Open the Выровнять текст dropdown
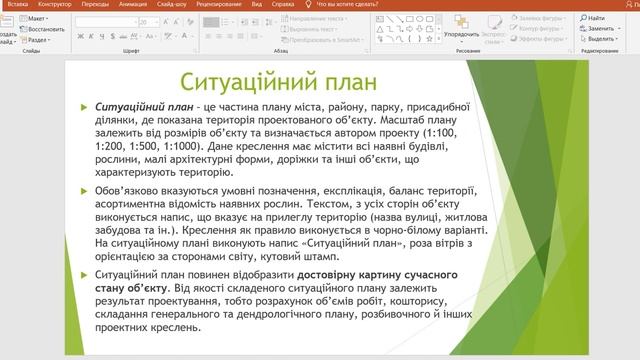The image size is (640, 360). (x=309, y=29)
